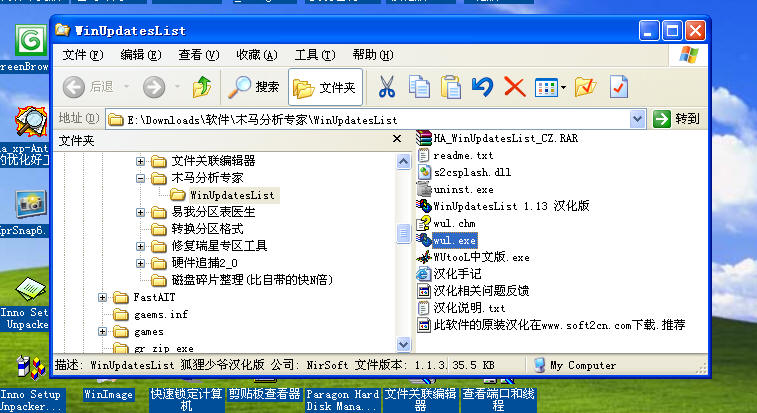
Task: Select the HA_WinUpdatesList_CZ.RAR file icon
Action: tap(423, 138)
